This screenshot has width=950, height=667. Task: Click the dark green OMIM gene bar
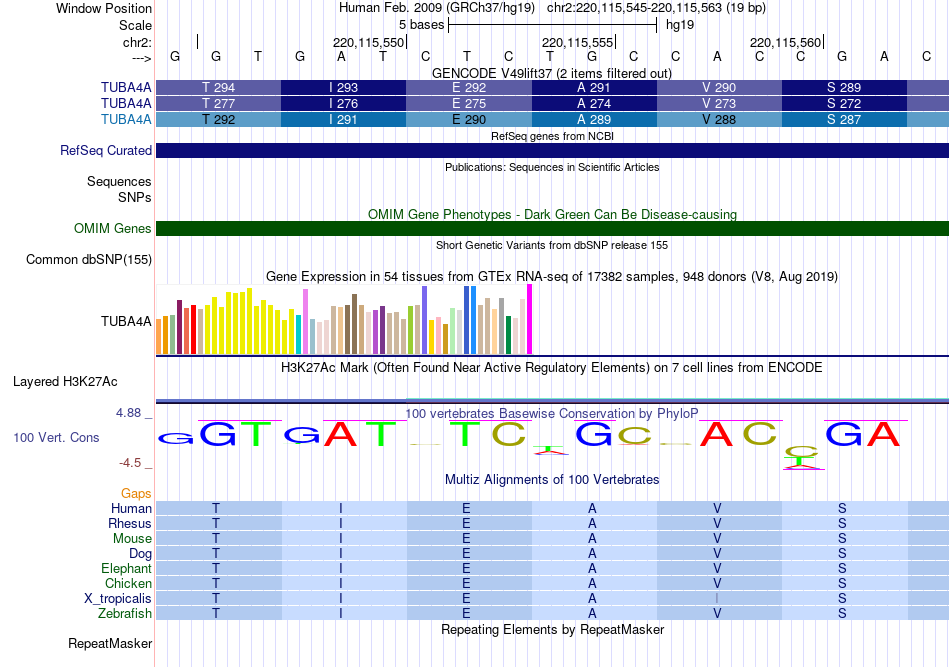(x=553, y=228)
